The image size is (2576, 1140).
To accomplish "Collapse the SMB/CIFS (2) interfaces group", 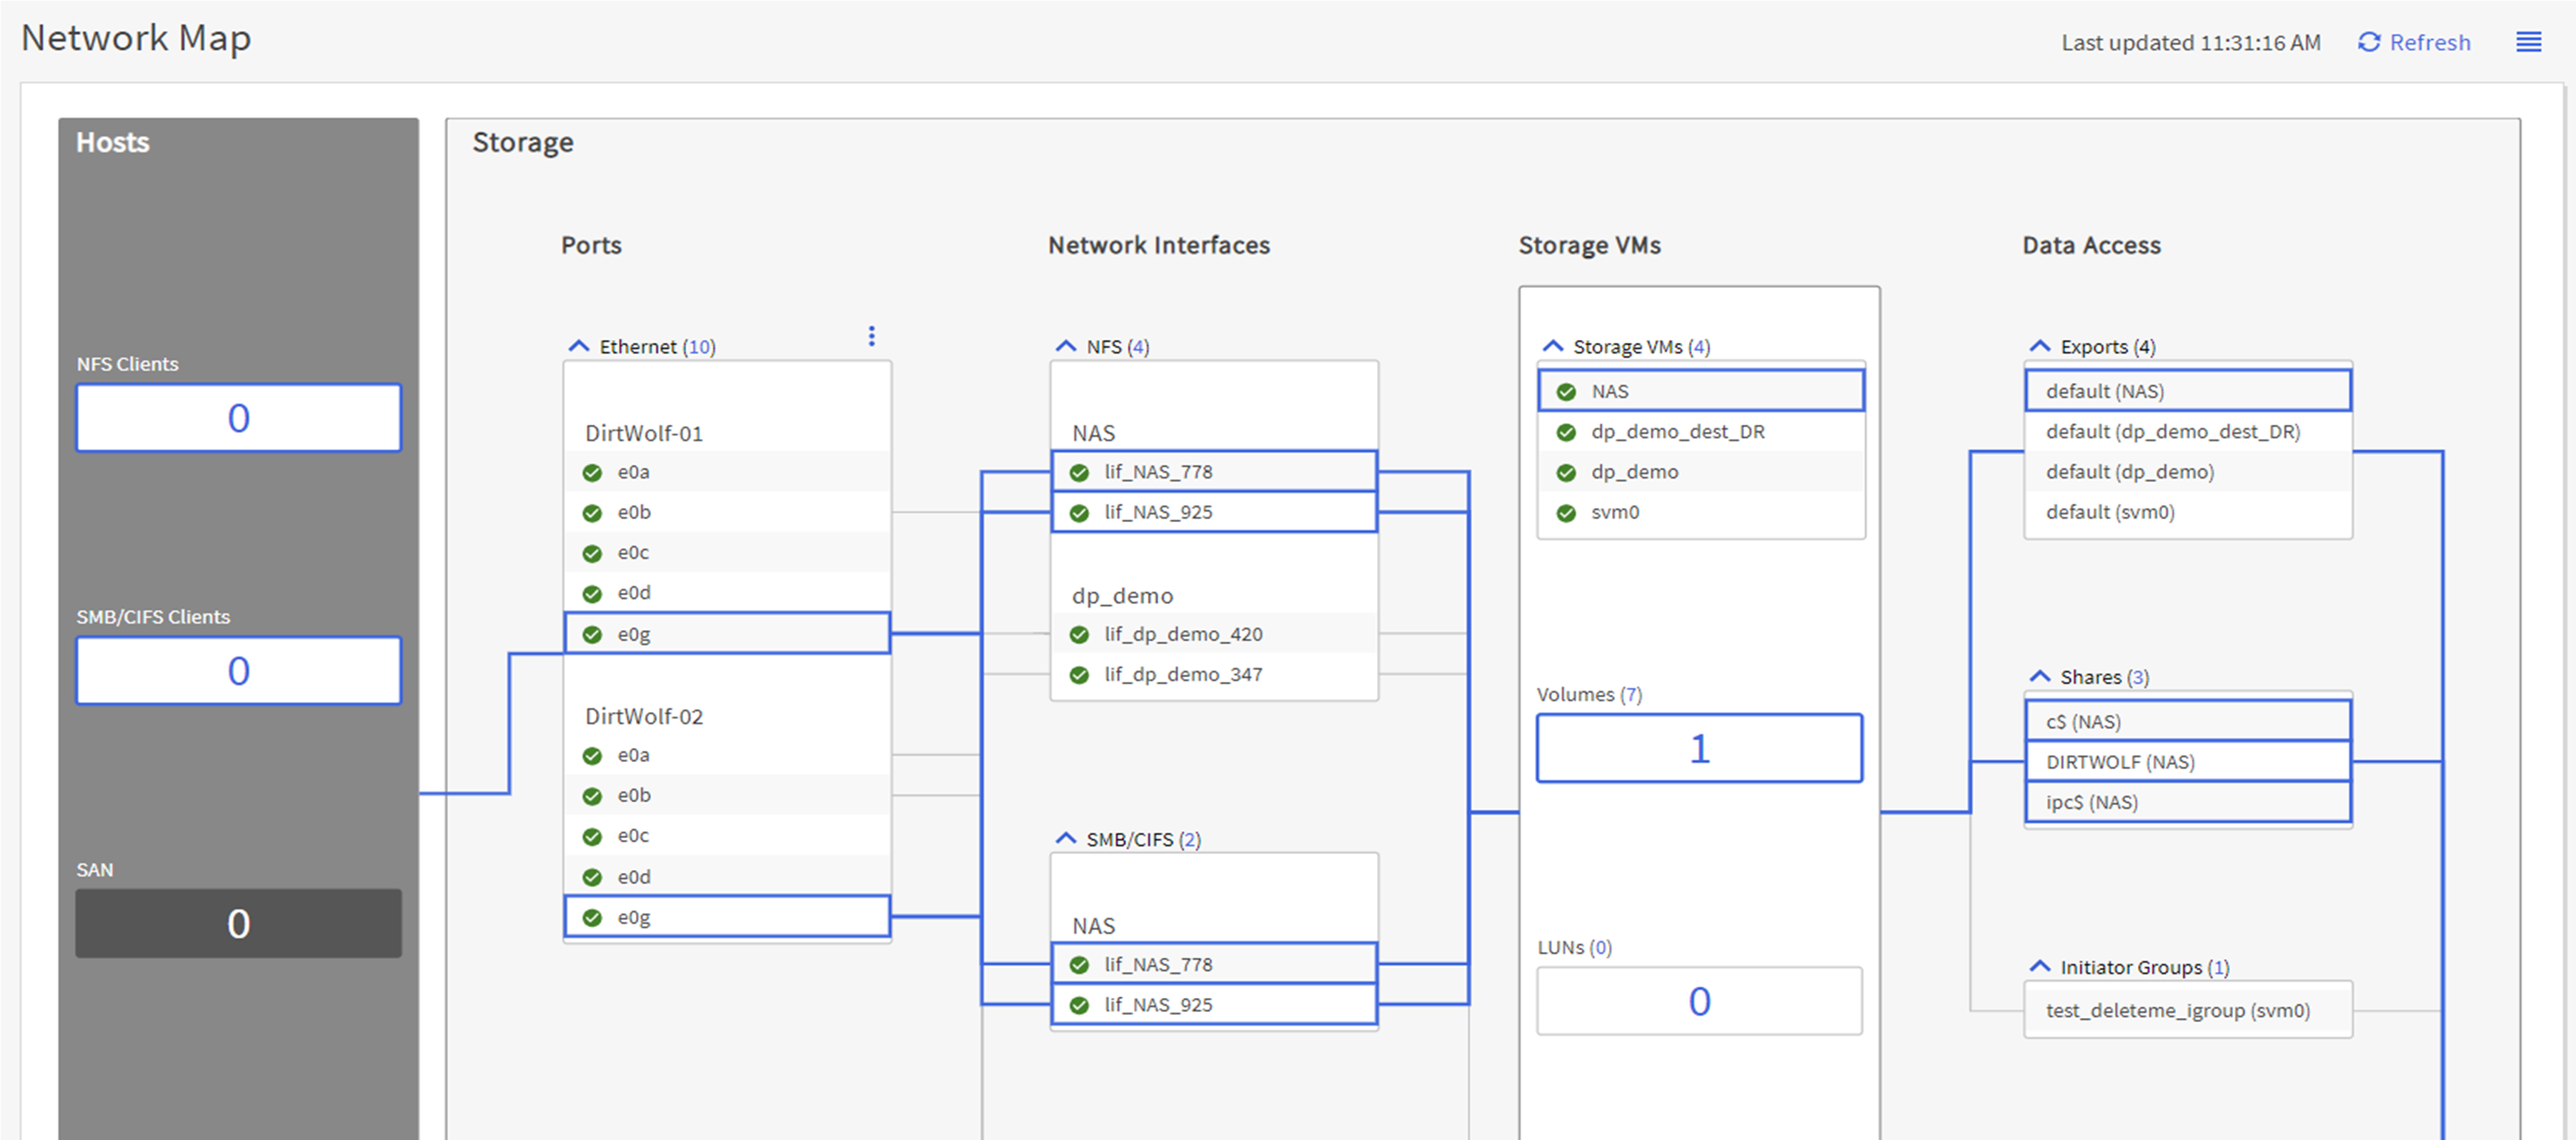I will tap(1066, 838).
